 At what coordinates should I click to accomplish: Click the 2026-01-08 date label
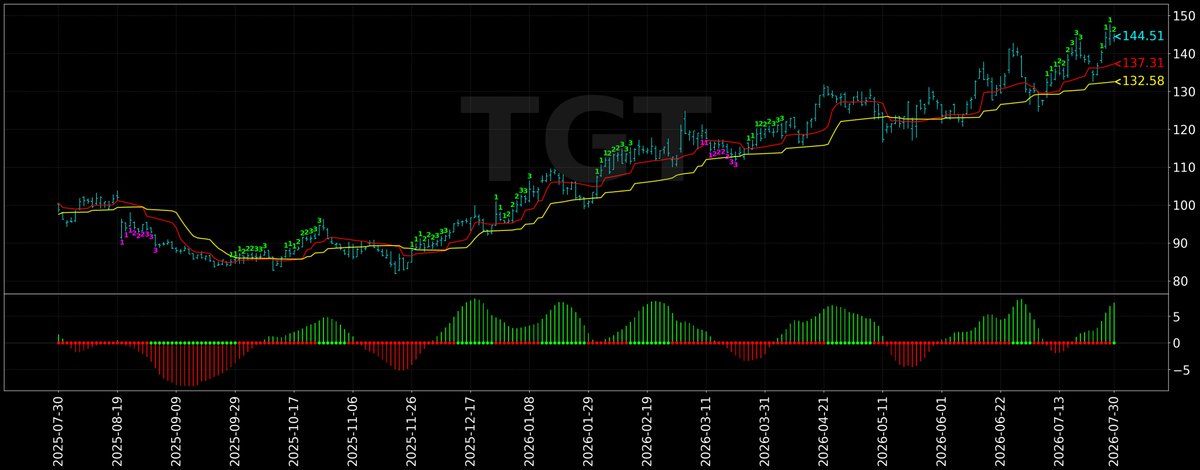point(529,429)
